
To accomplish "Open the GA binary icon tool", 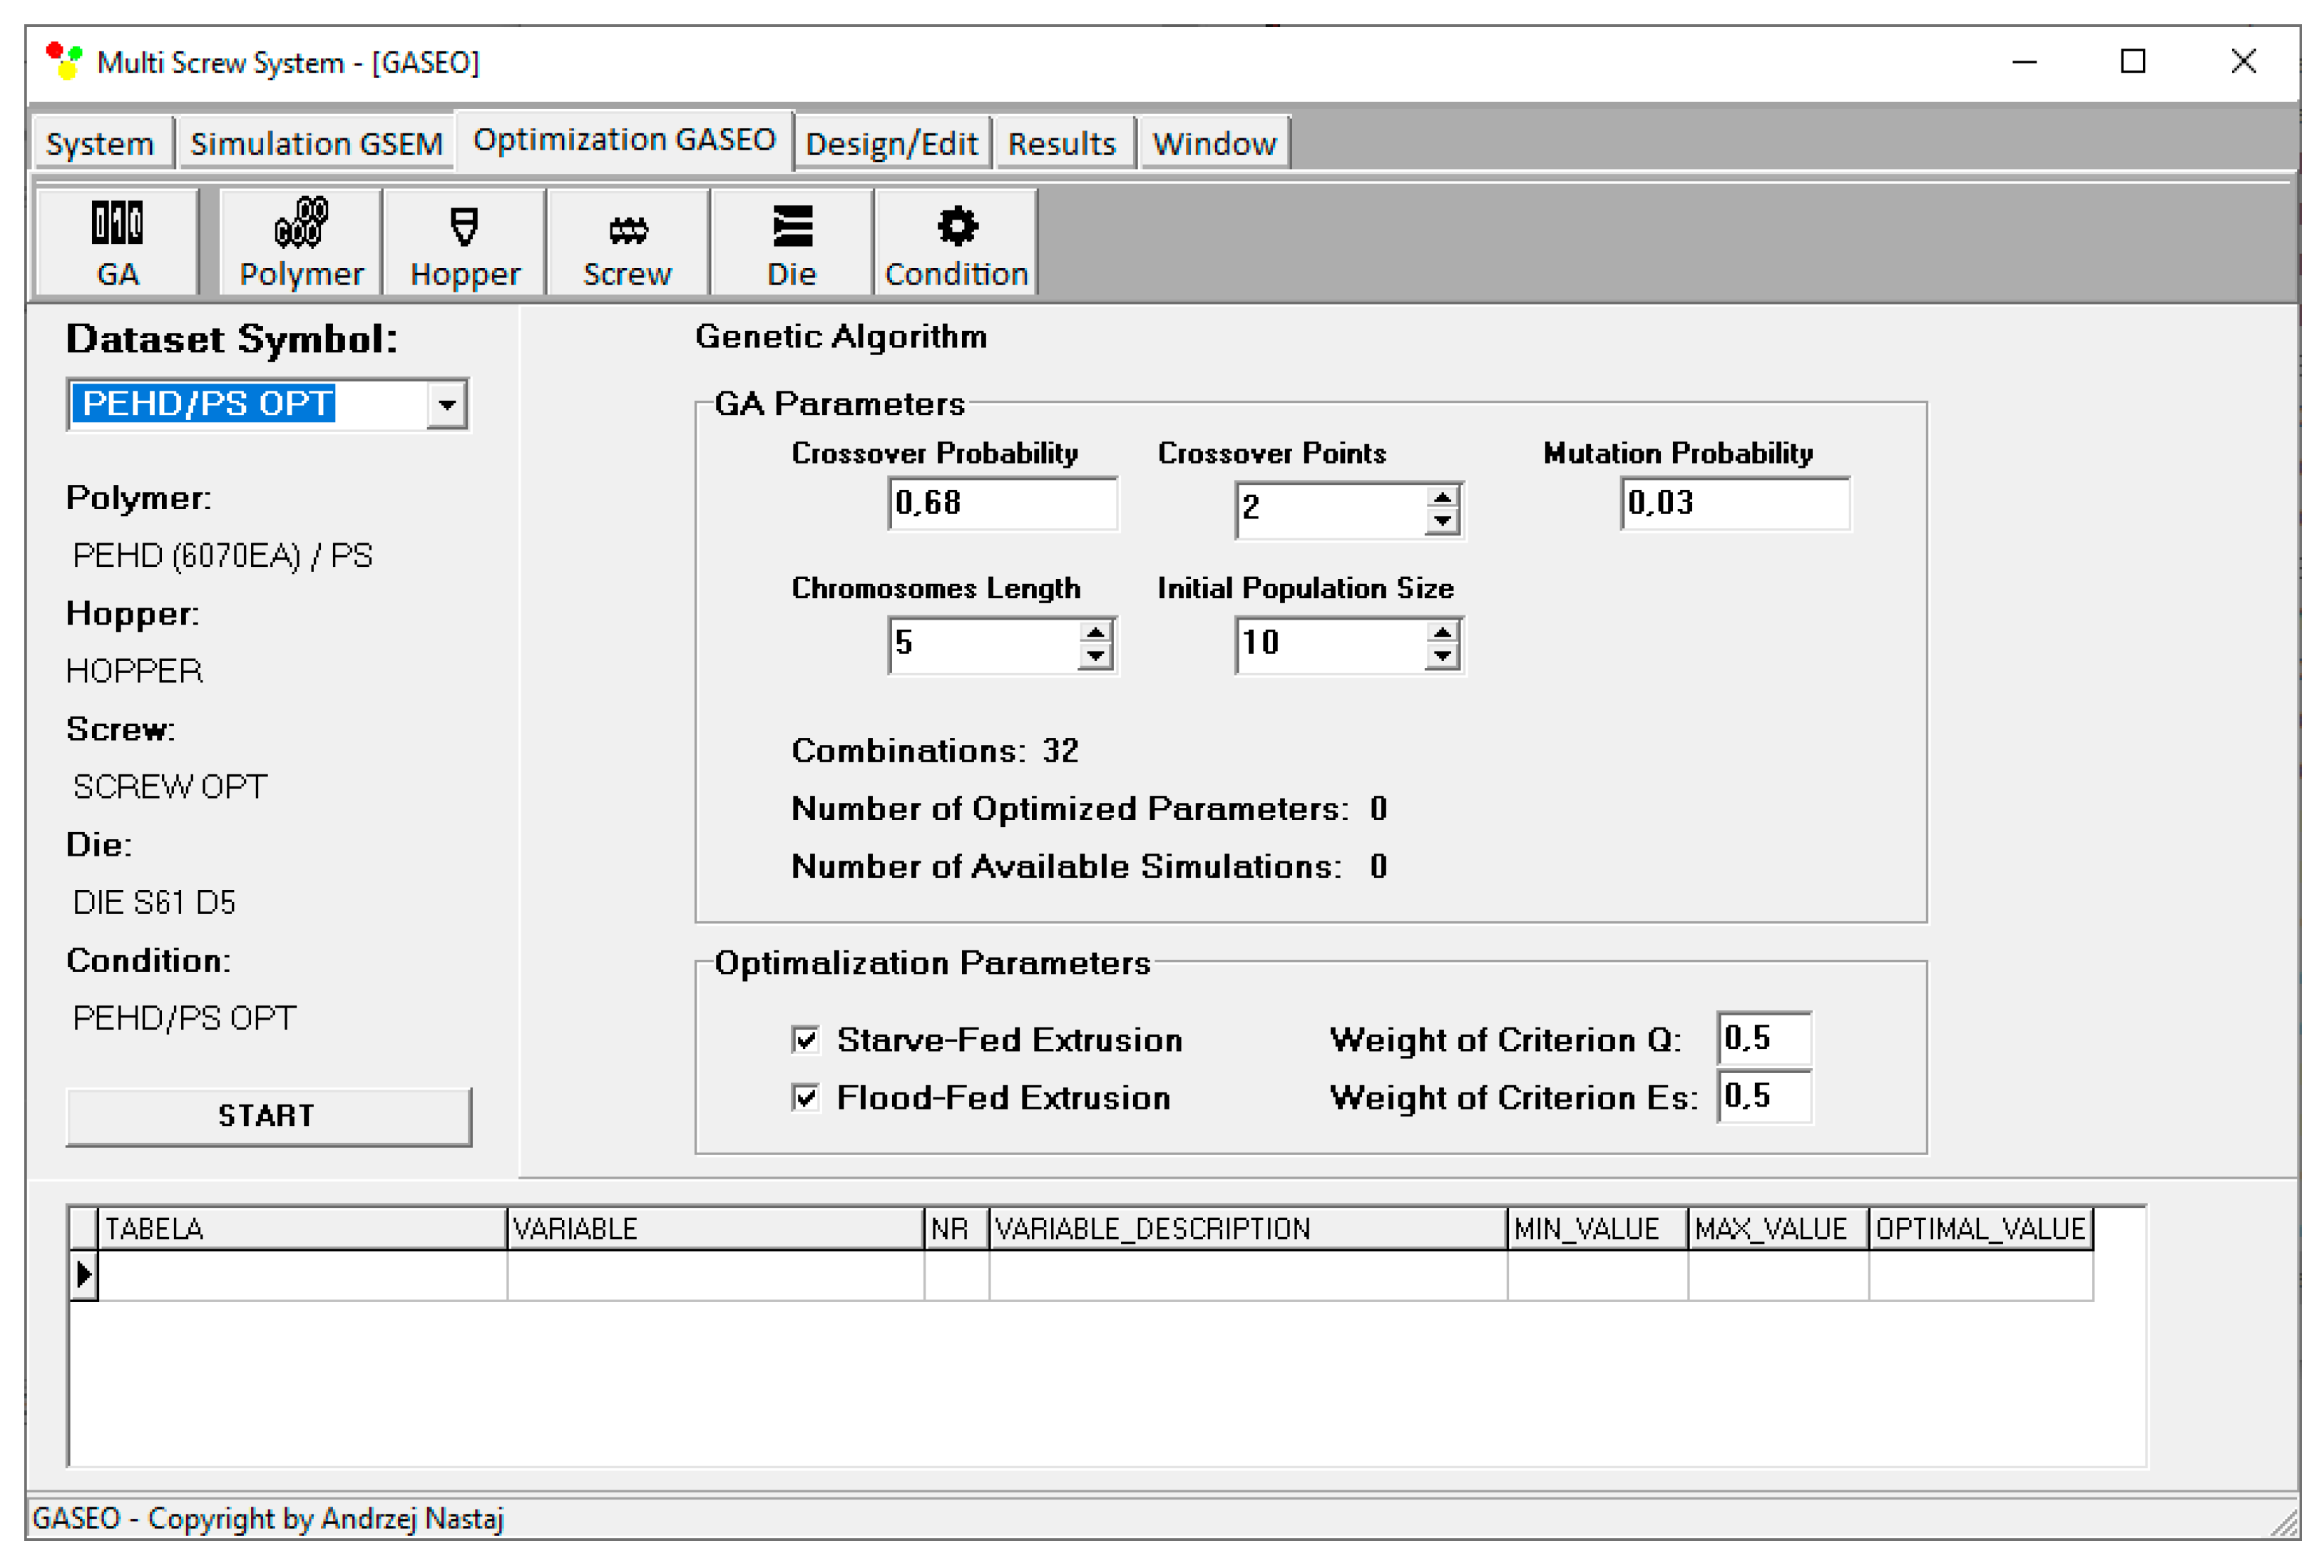I will [x=117, y=243].
